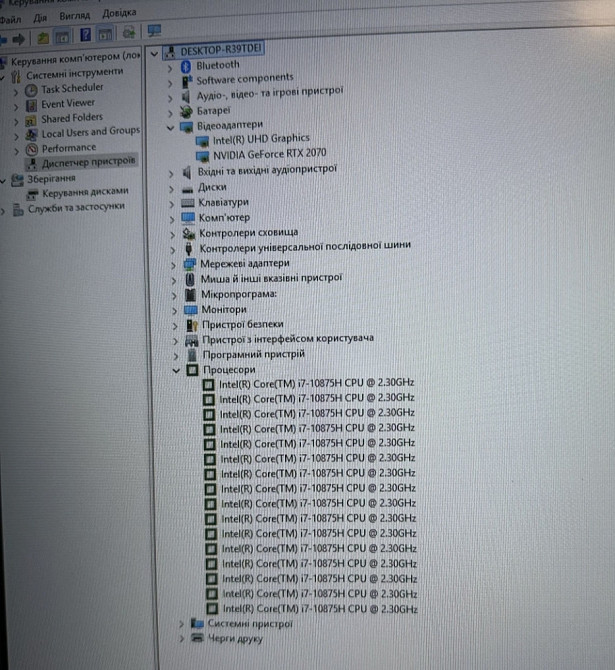This screenshot has height=670, width=615.
Task: Click the Батареї battery category icon
Action: [x=186, y=110]
